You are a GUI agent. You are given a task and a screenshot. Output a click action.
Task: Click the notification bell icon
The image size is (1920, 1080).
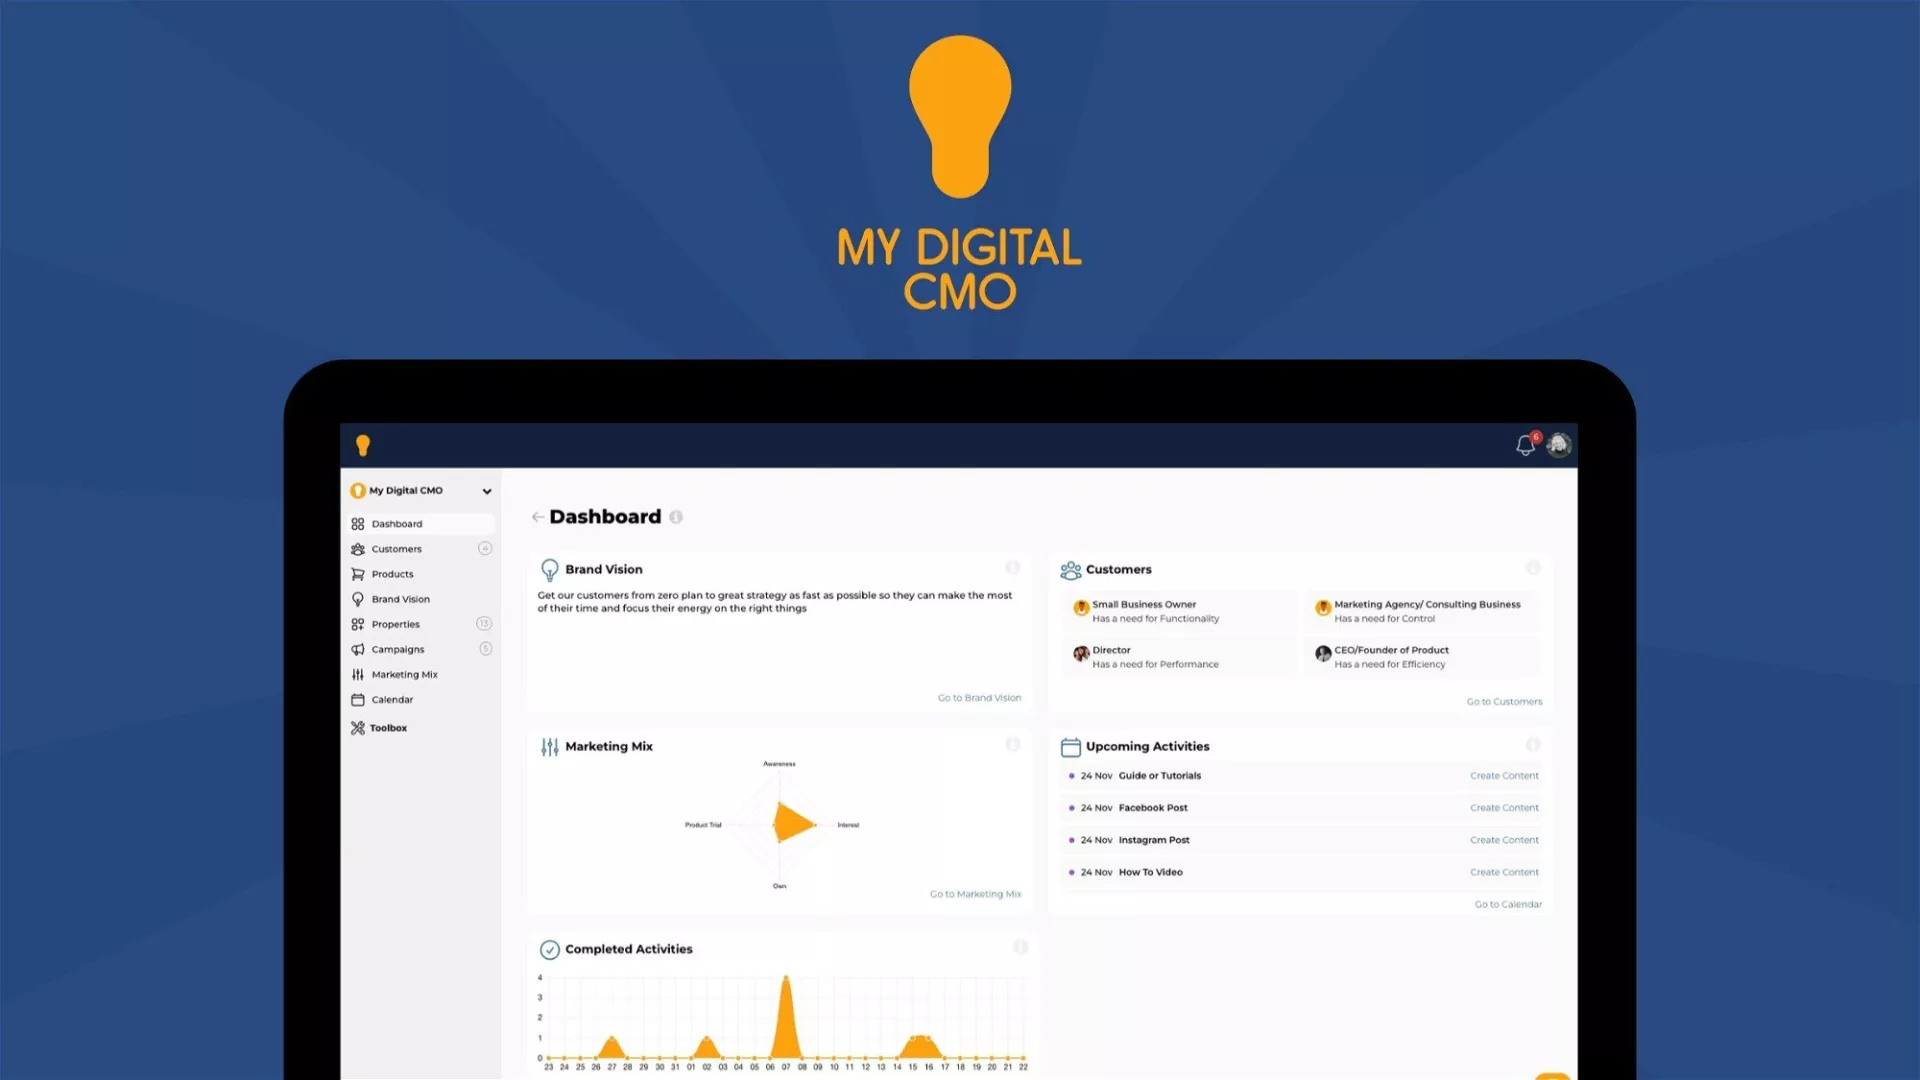1524,446
